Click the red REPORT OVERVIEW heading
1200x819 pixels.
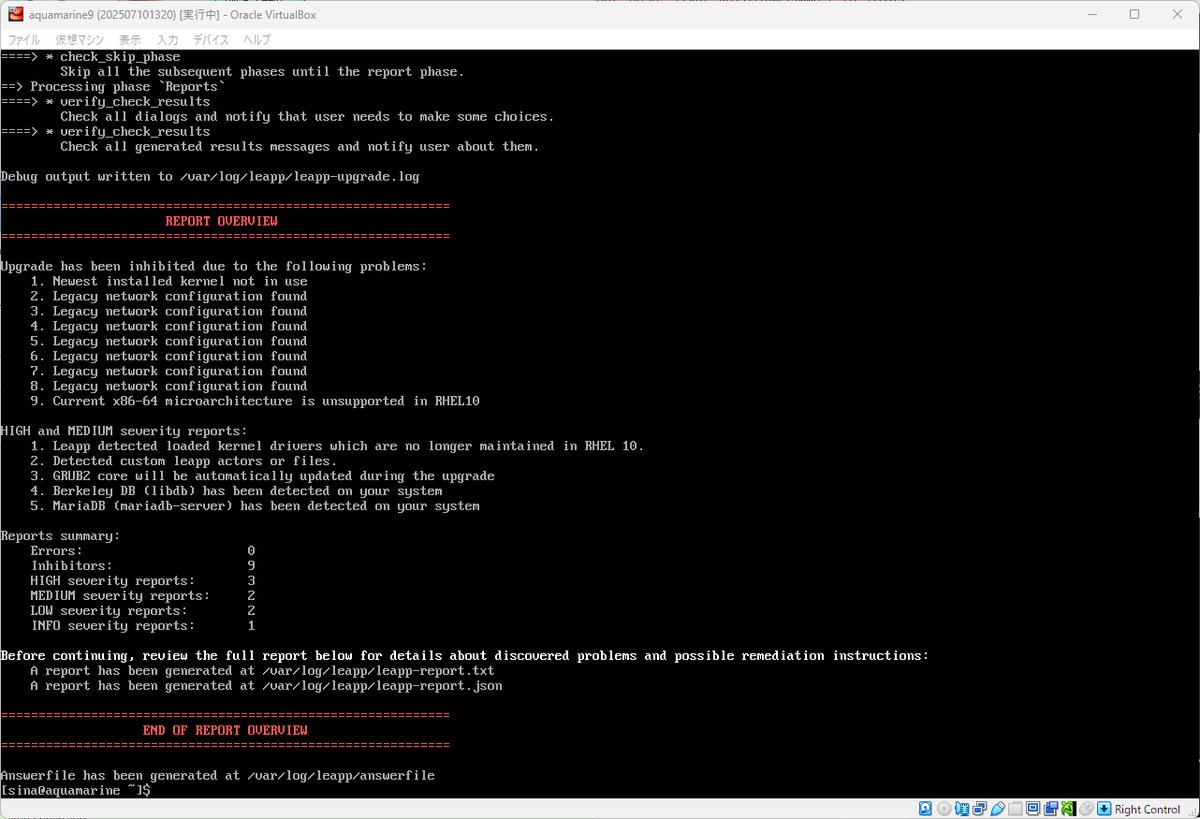click(x=221, y=221)
